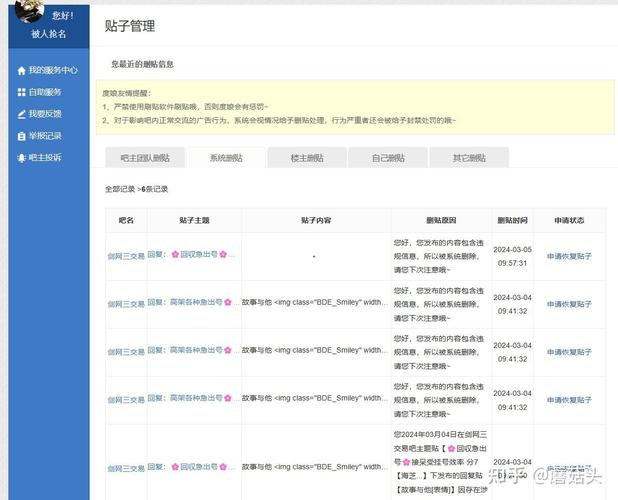Click the 贴子内容 column header
The width and height of the screenshot is (618, 500).
pos(316,220)
